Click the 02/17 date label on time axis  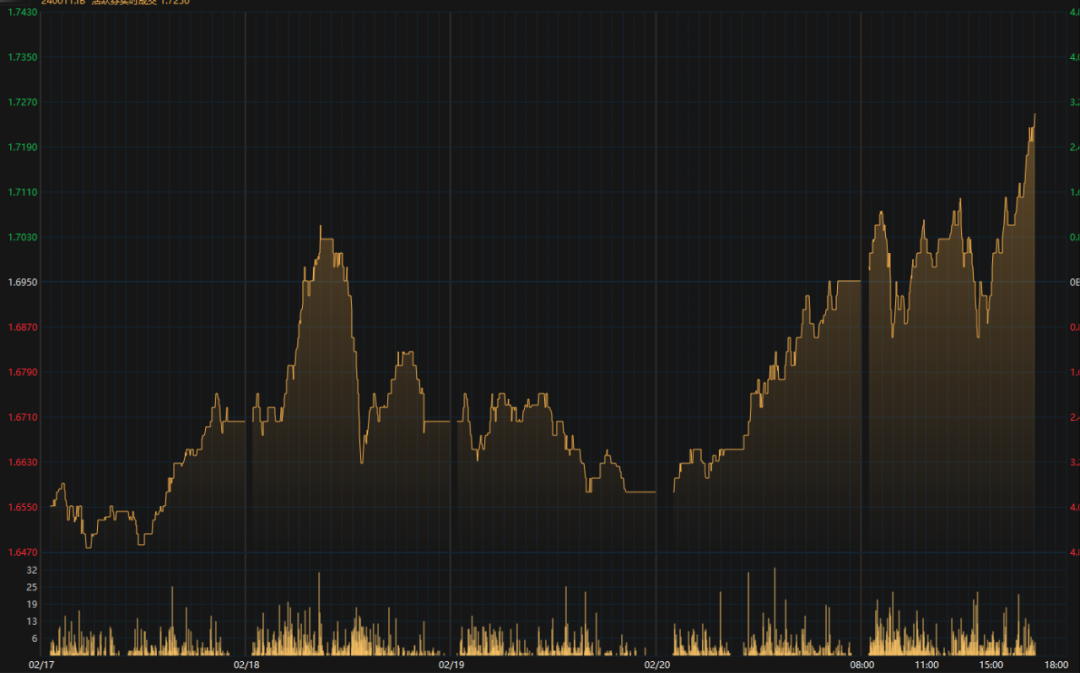[x=41, y=665]
